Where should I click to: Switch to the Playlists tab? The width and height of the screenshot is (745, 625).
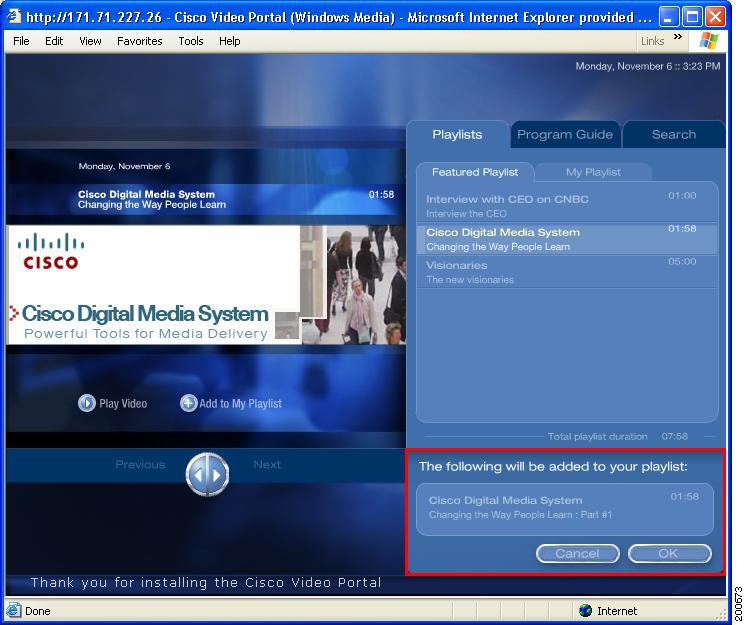click(x=457, y=135)
